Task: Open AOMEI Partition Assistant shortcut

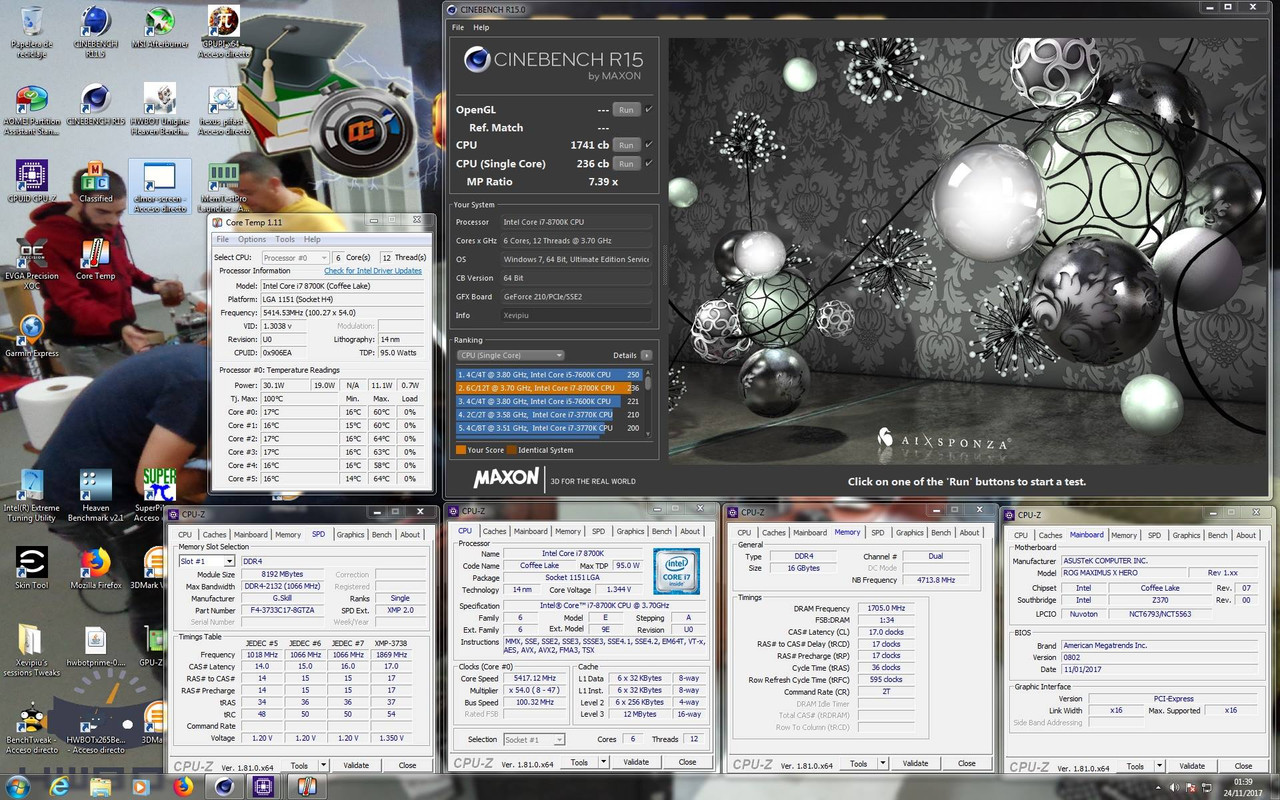Action: [32, 110]
